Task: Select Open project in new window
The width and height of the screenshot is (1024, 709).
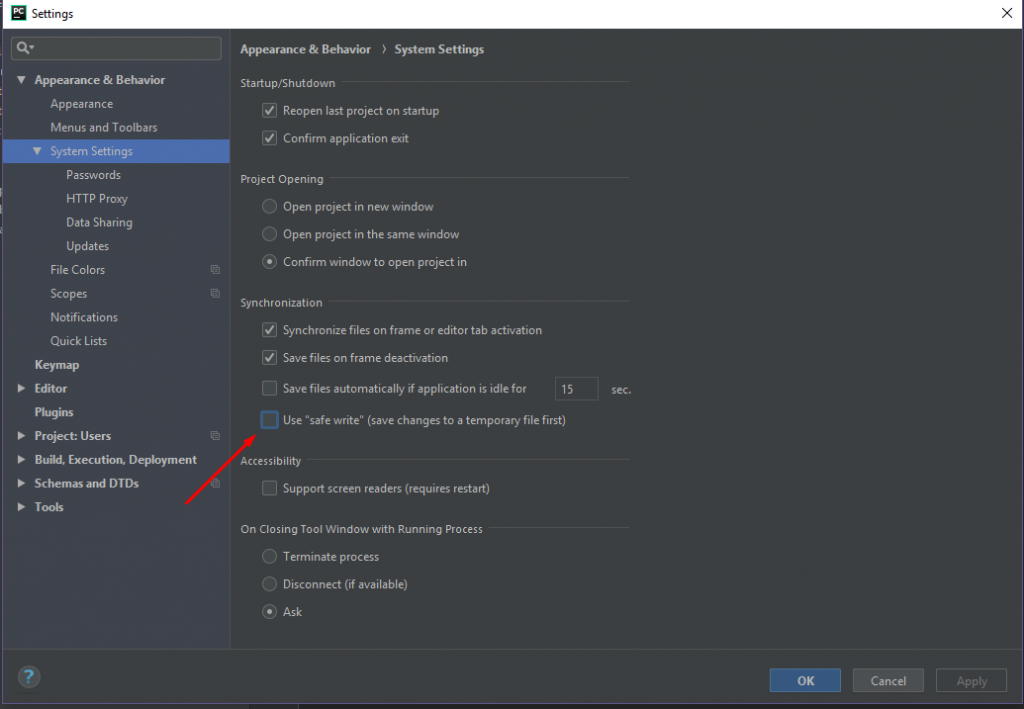Action: 269,207
